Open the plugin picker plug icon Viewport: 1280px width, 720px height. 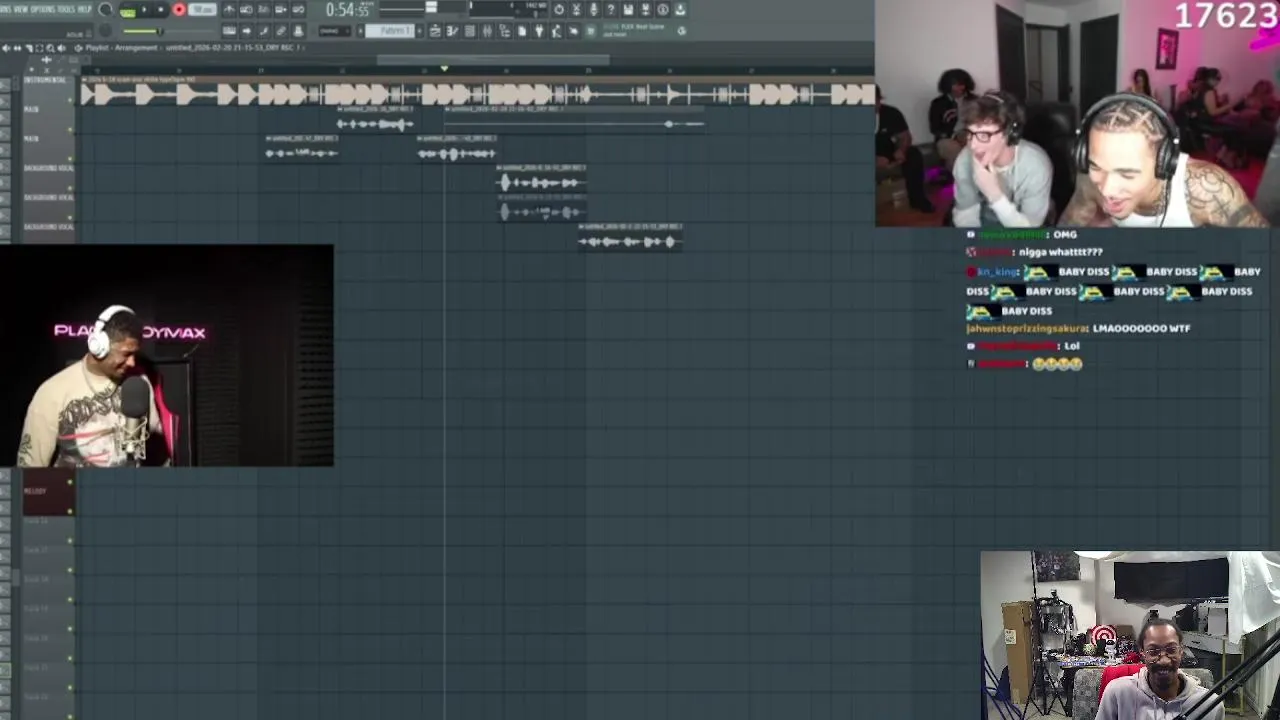point(539,31)
